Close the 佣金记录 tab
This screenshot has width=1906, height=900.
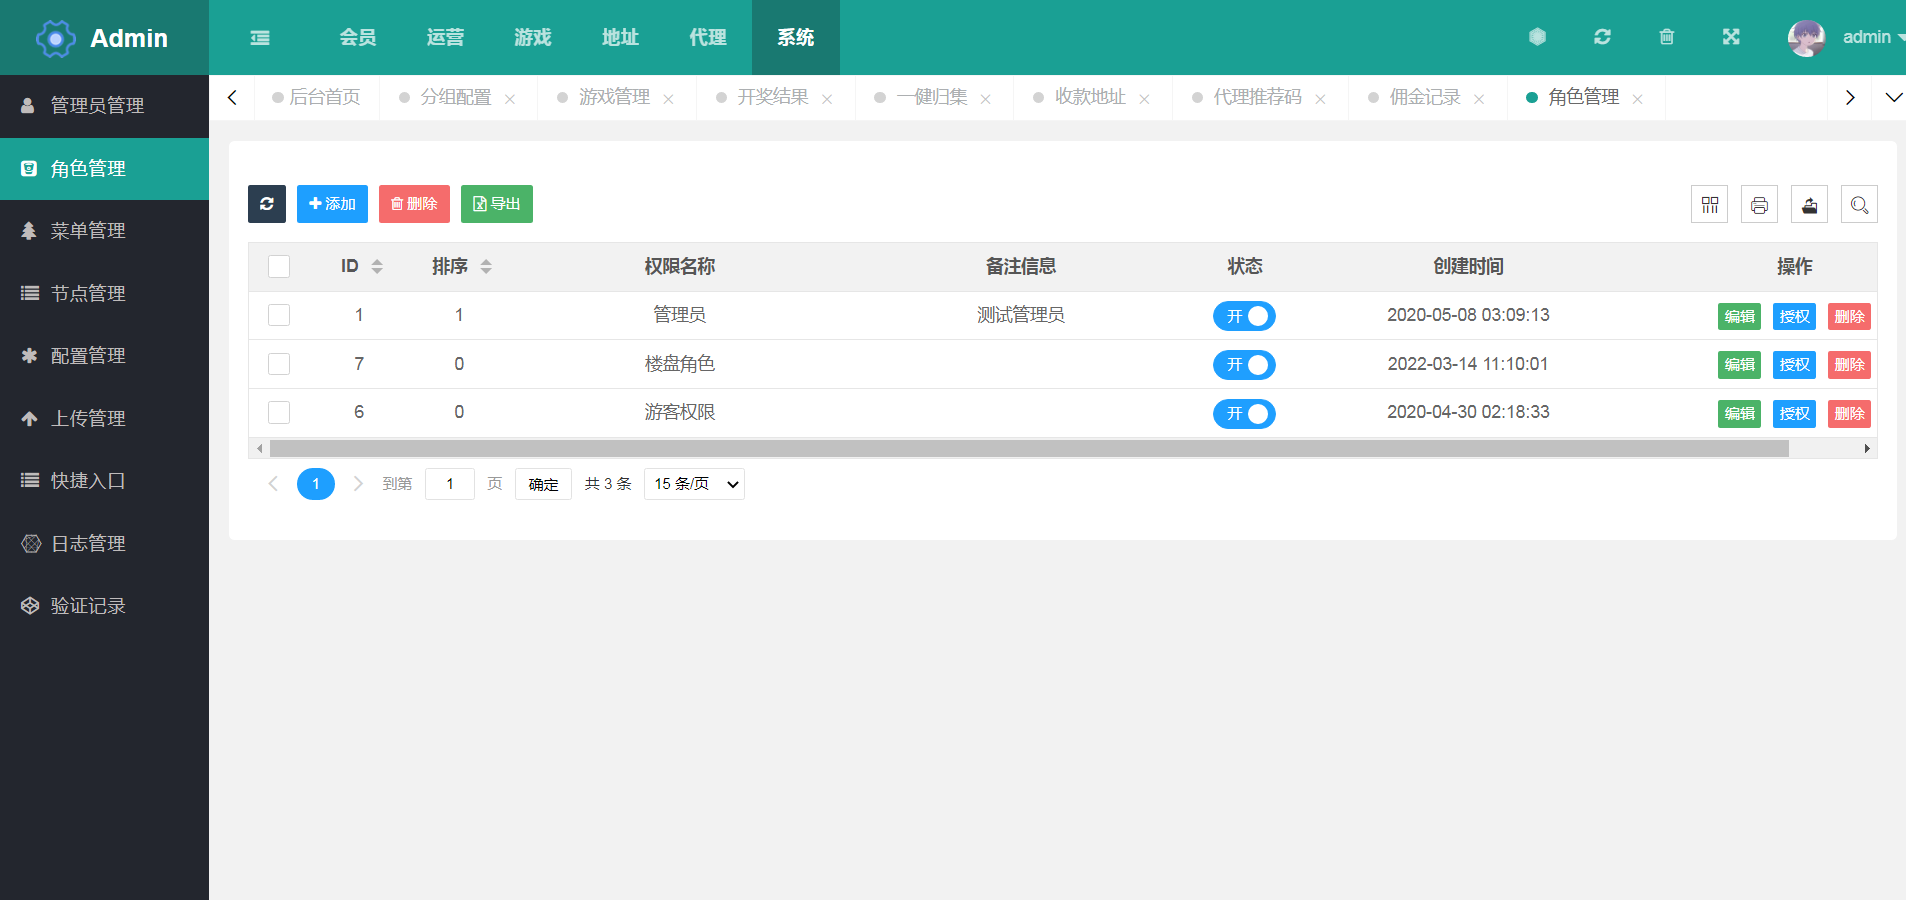1479,99
